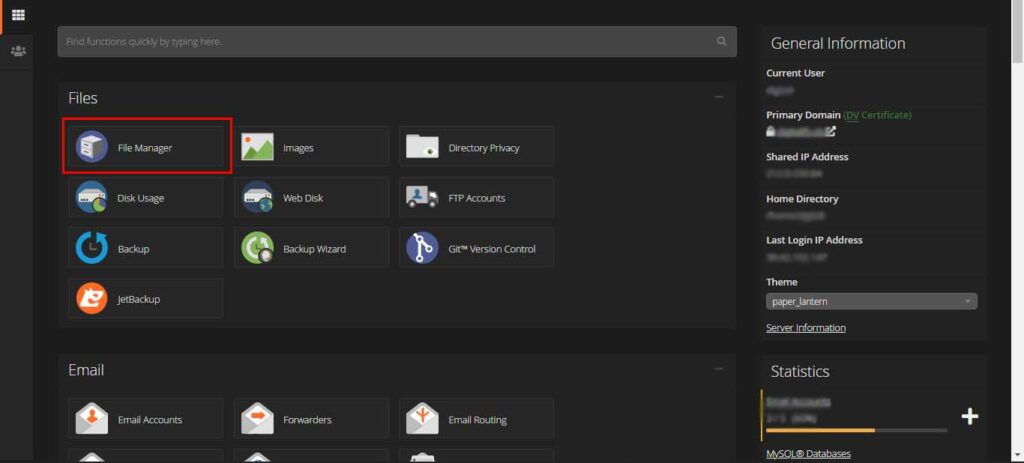Open the MySQL Databases statistics link
This screenshot has height=463, width=1024.
point(808,454)
